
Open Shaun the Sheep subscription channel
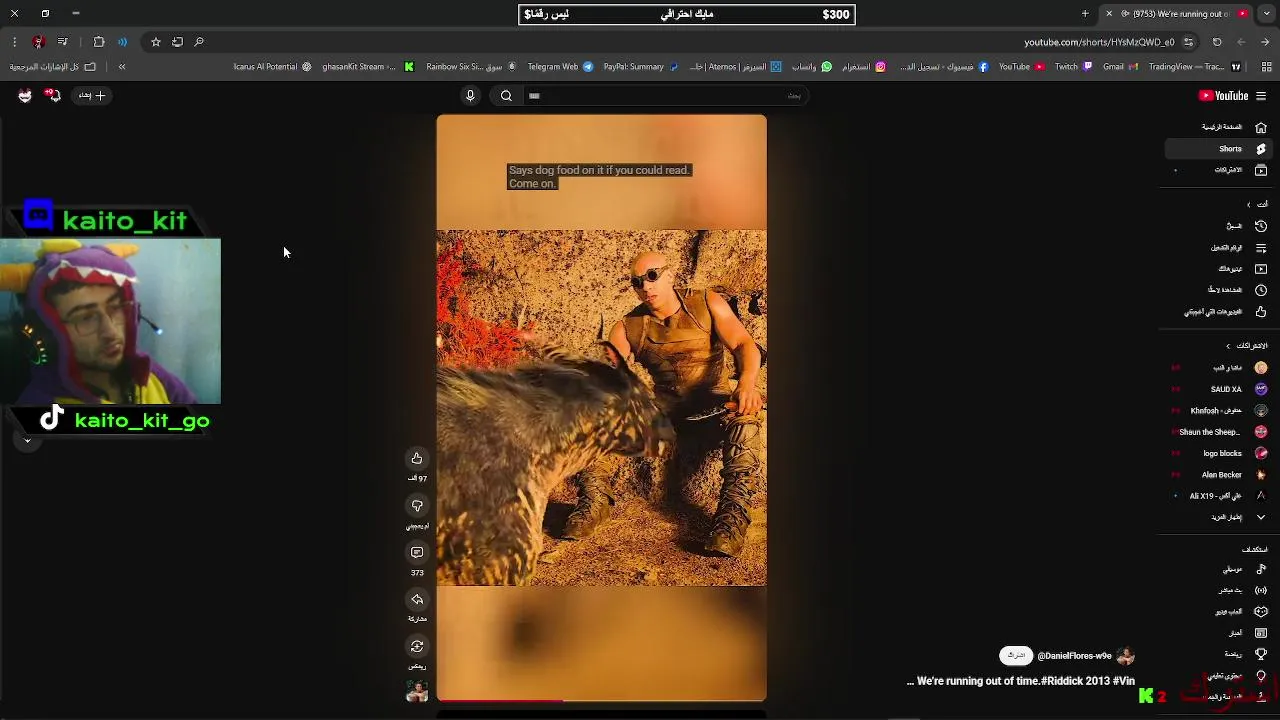[1221, 432]
